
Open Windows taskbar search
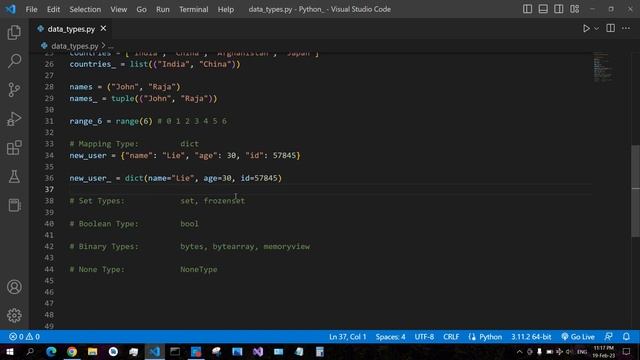click(30, 351)
